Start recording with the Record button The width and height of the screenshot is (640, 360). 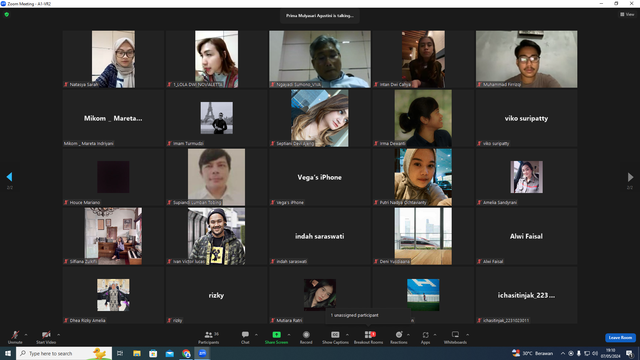pos(306,337)
